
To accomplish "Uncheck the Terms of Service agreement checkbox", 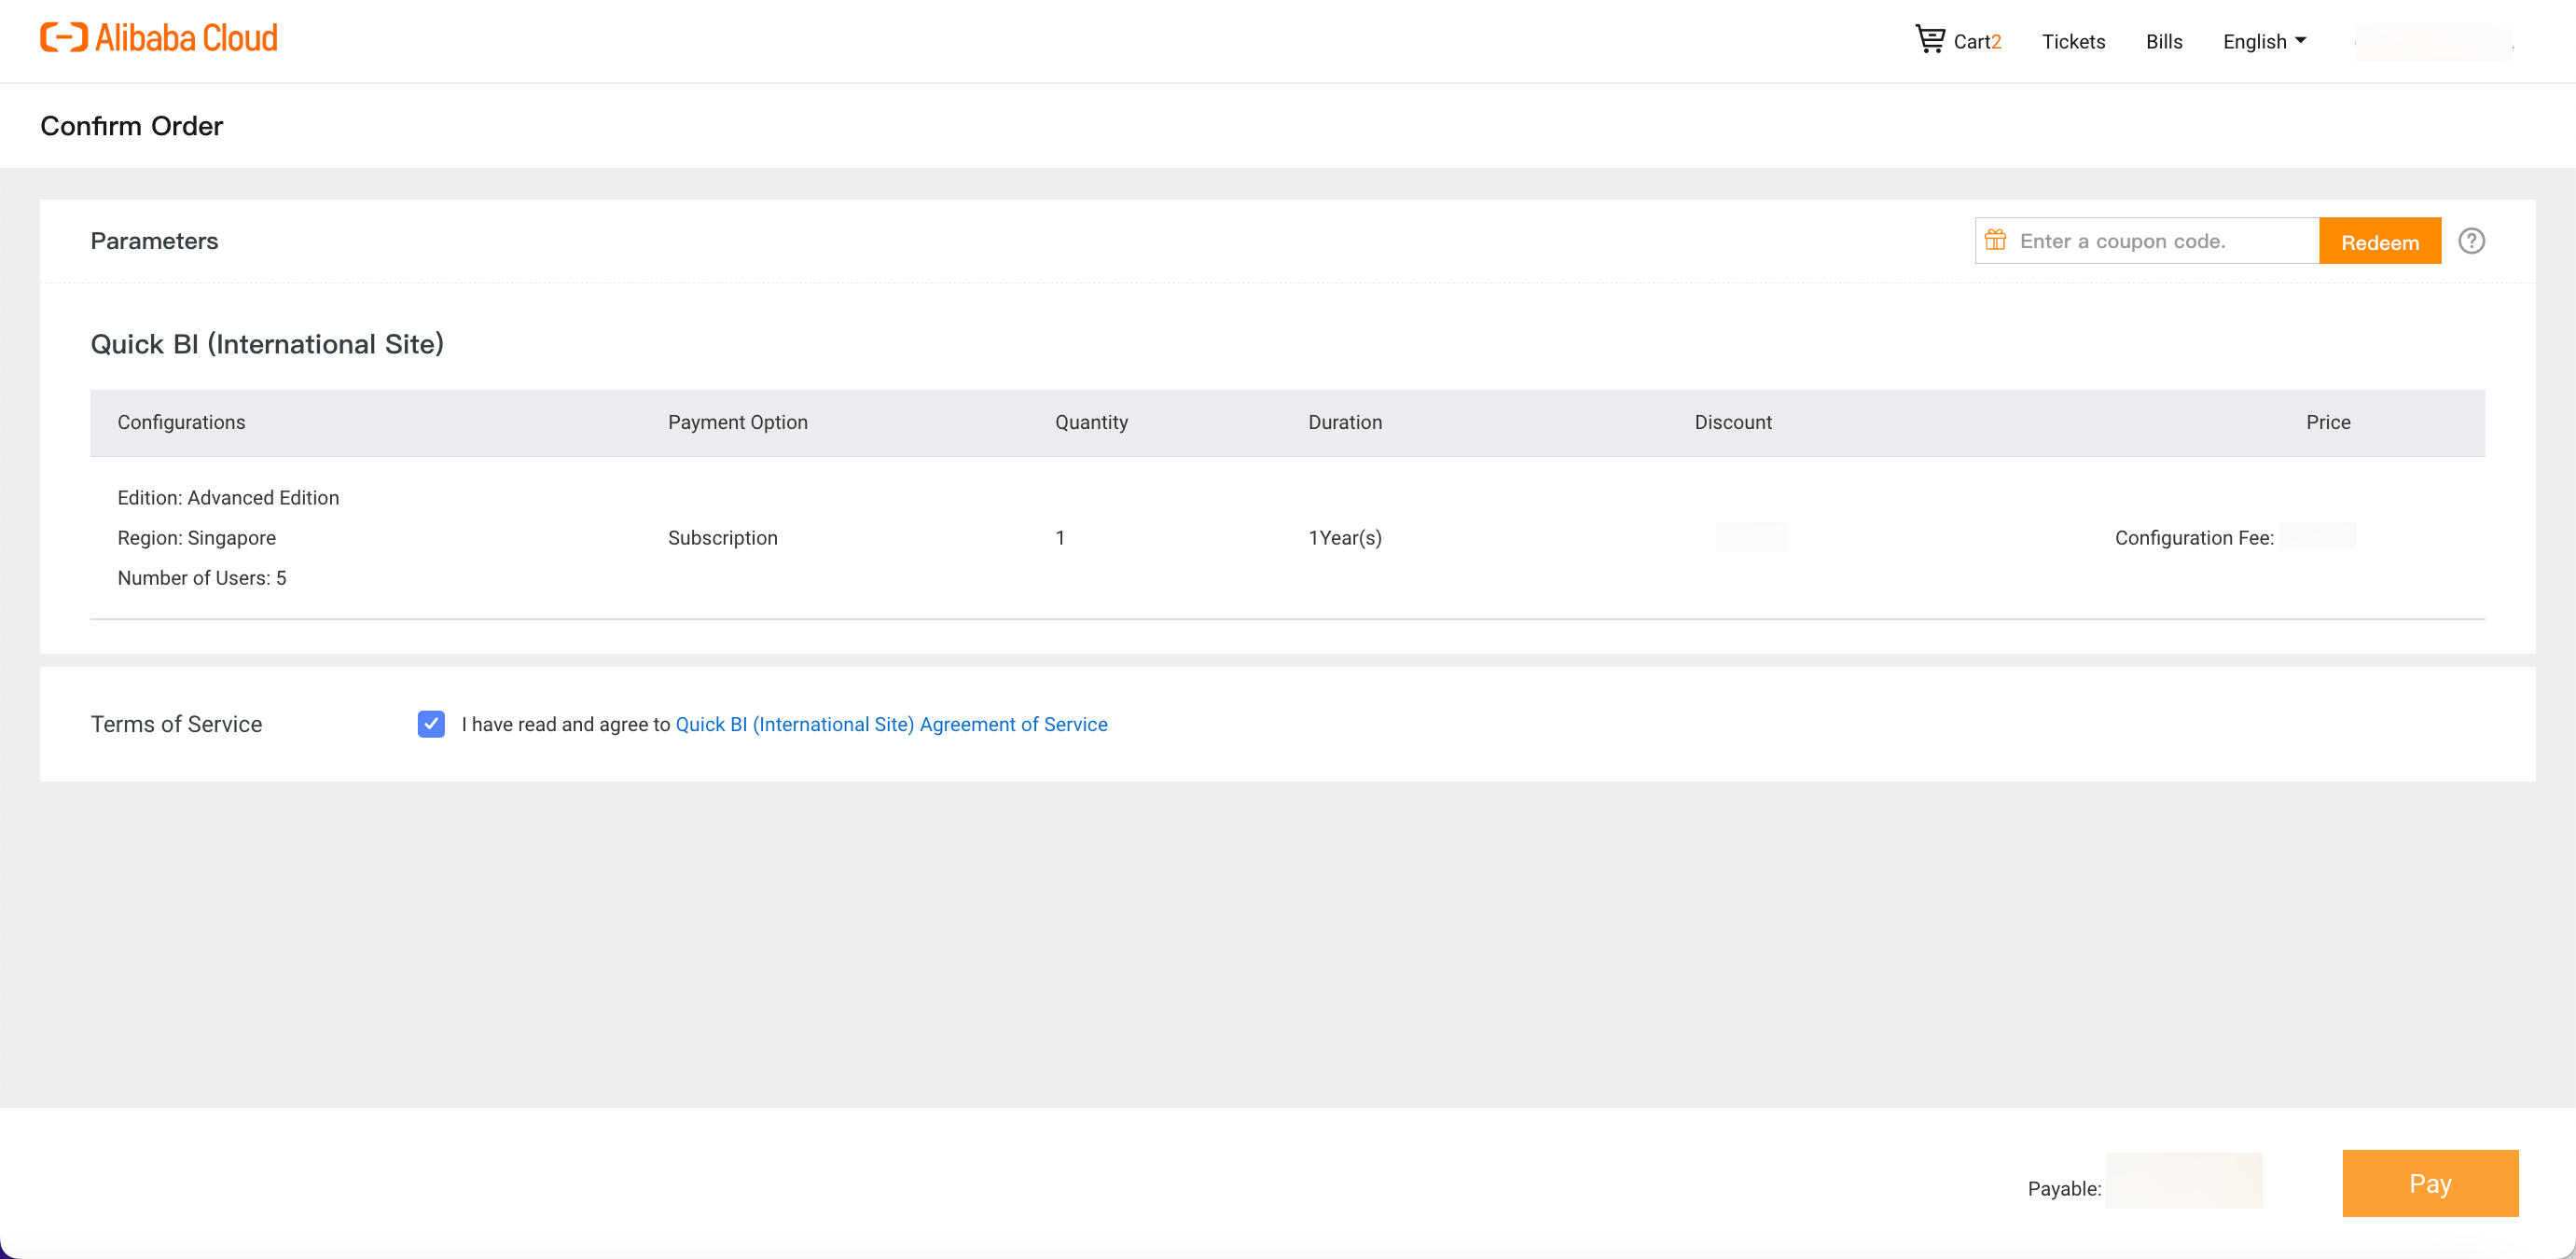I will click(431, 723).
